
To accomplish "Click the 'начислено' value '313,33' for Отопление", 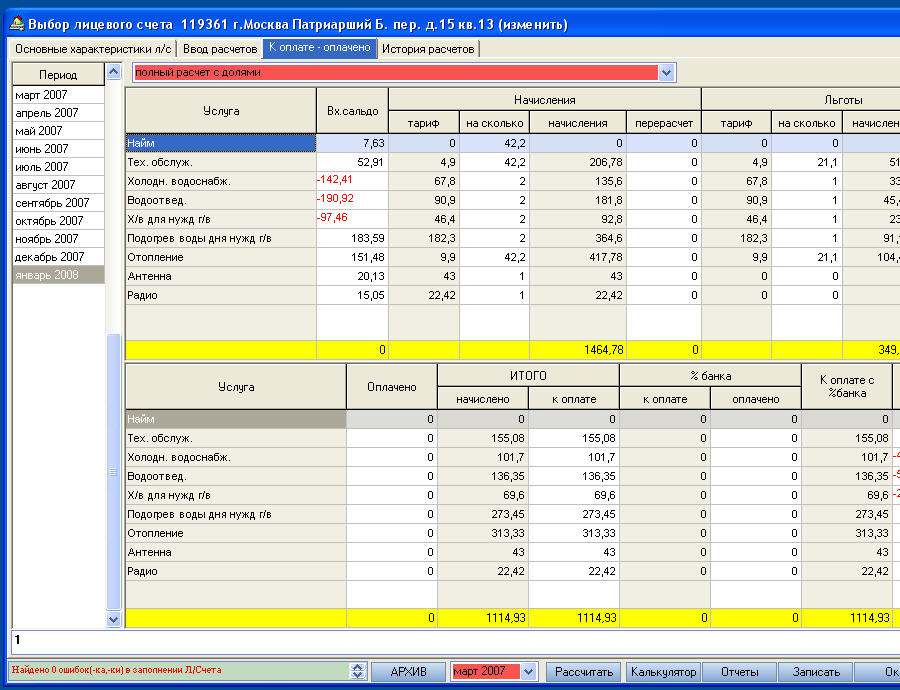I will 507,533.
